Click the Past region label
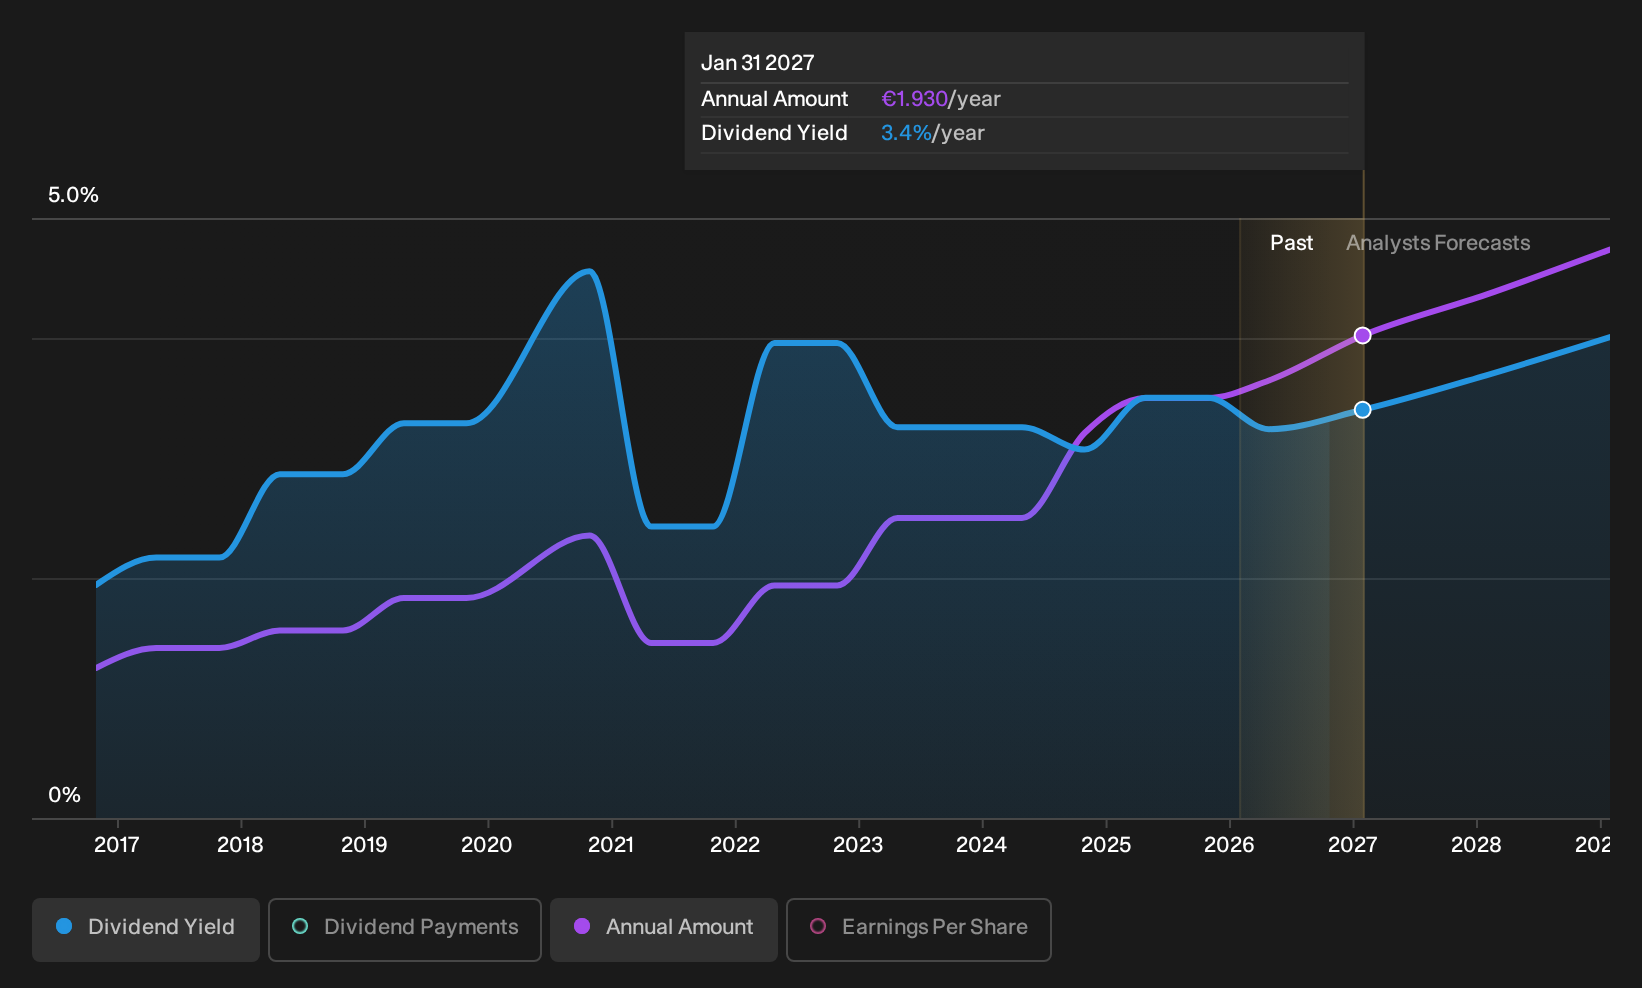The height and width of the screenshot is (988, 1642). click(x=1292, y=243)
